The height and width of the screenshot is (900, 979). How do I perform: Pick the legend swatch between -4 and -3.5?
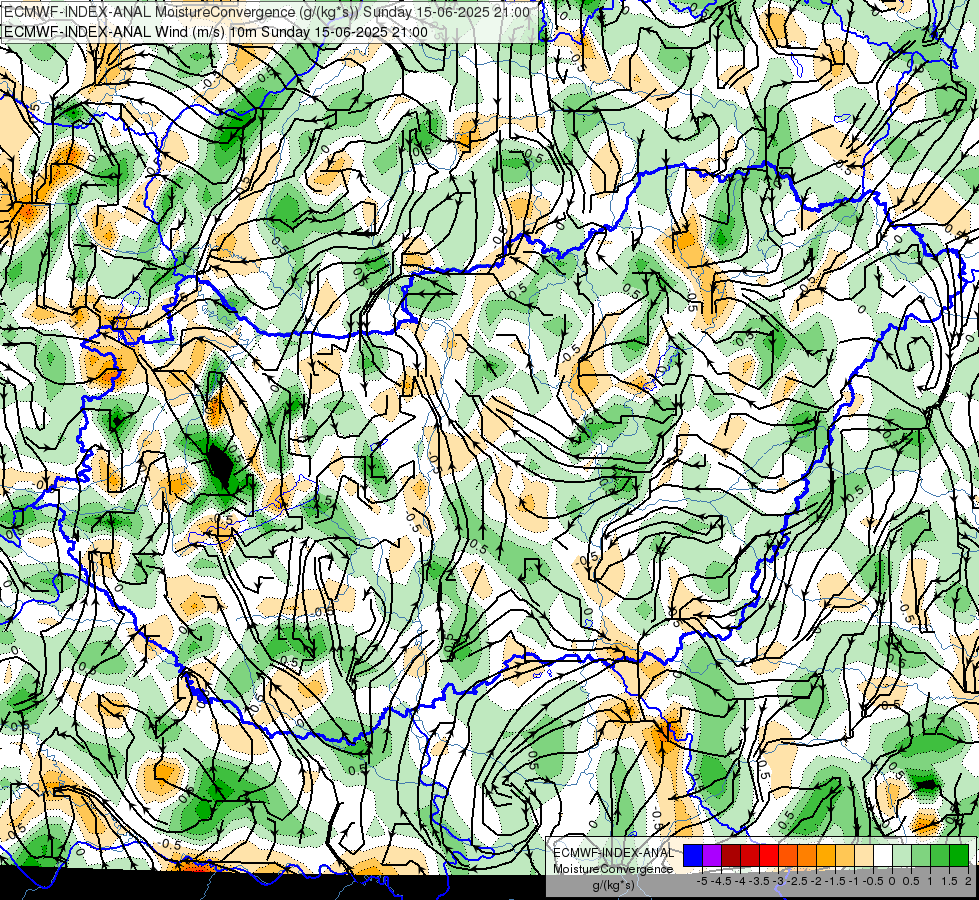pyautogui.click(x=750, y=855)
